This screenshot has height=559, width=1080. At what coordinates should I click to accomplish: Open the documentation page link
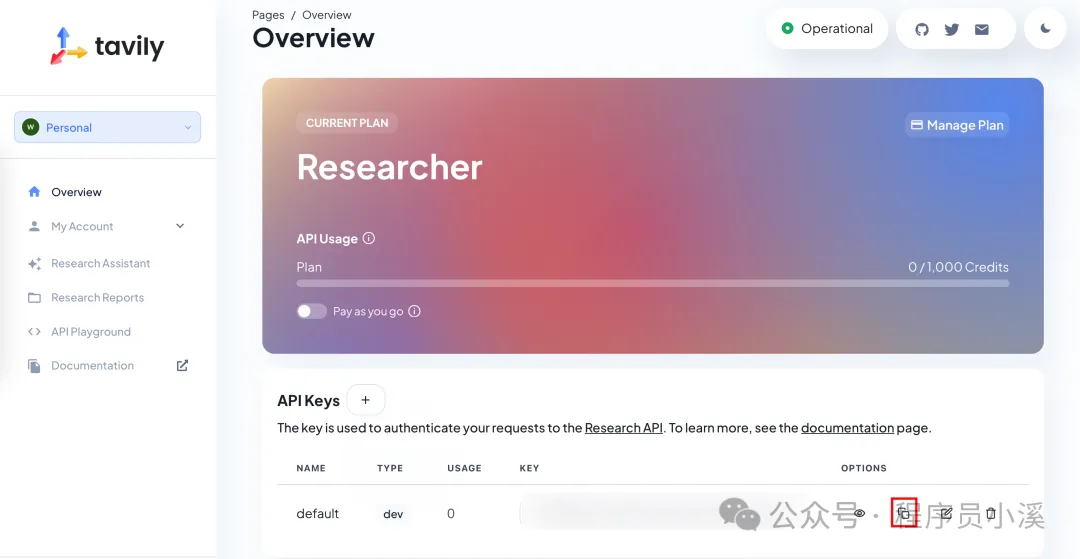pos(847,428)
